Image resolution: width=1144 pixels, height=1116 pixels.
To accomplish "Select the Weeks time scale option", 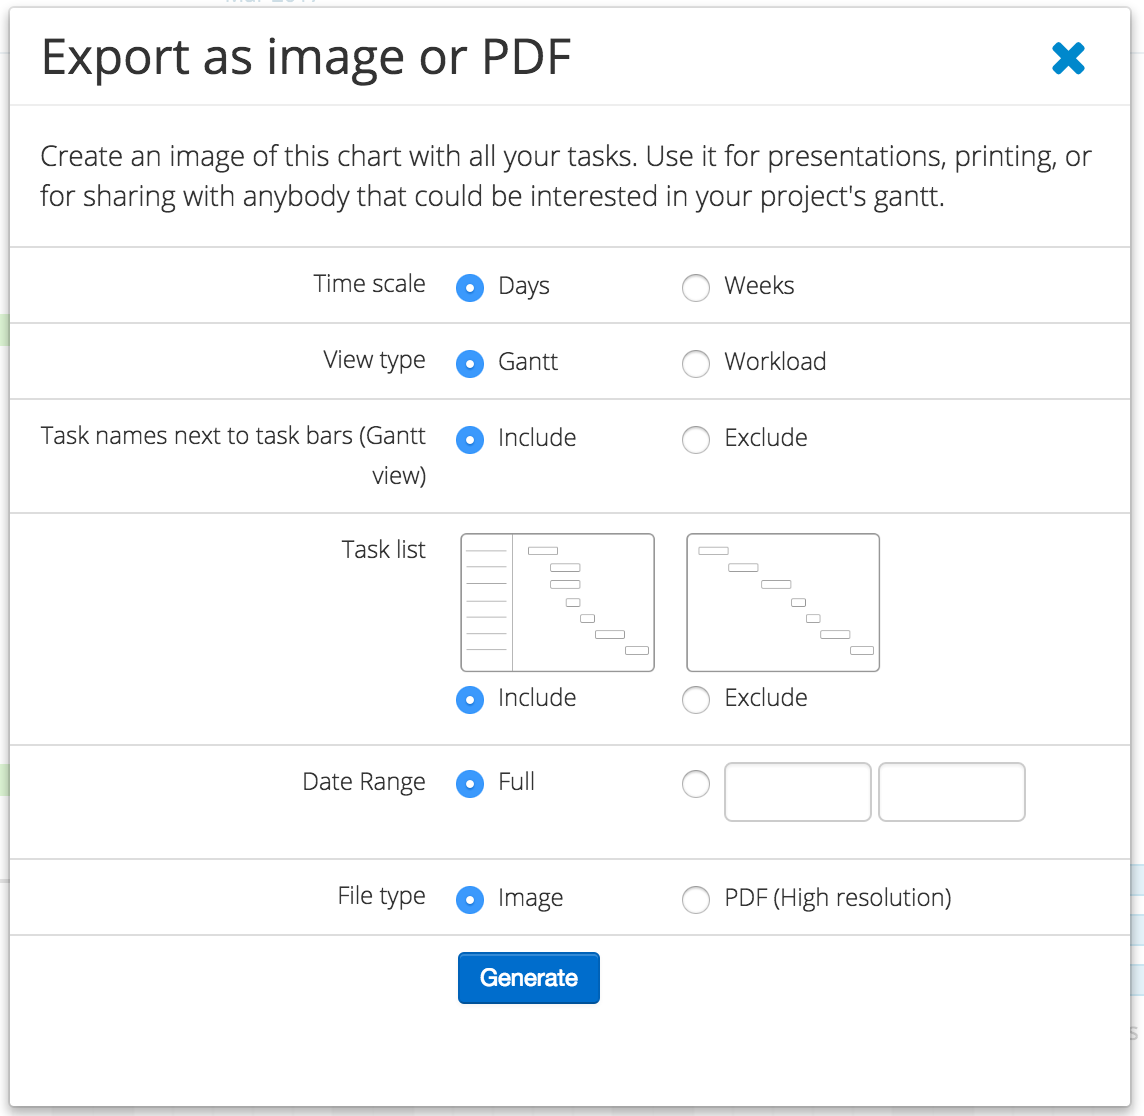I will tap(695, 287).
